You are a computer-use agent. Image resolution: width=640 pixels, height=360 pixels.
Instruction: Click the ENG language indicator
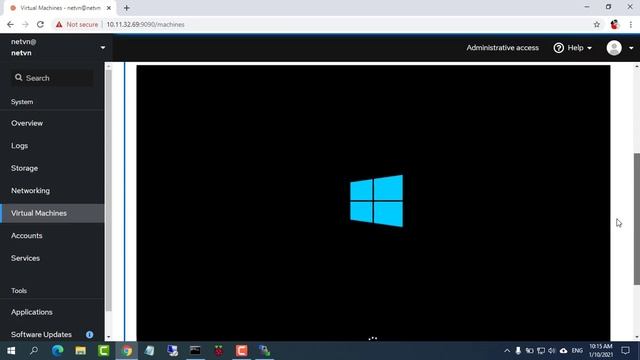click(577, 351)
